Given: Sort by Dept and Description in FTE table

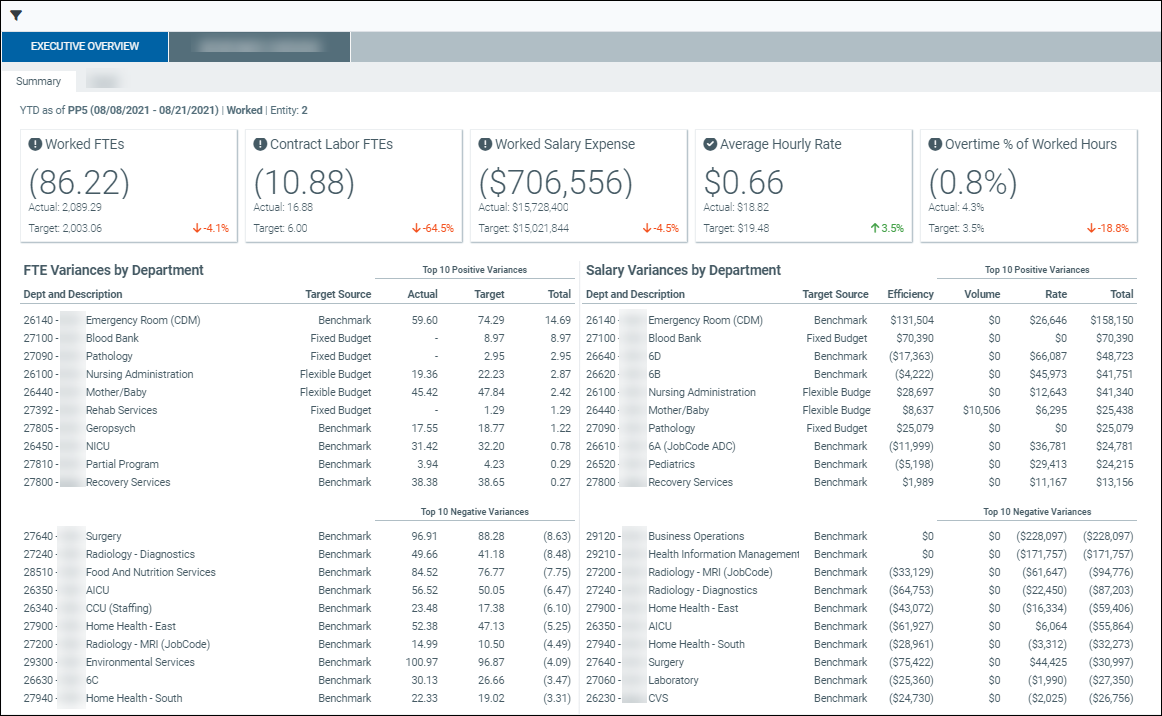Looking at the screenshot, I should pyautogui.click(x=73, y=294).
